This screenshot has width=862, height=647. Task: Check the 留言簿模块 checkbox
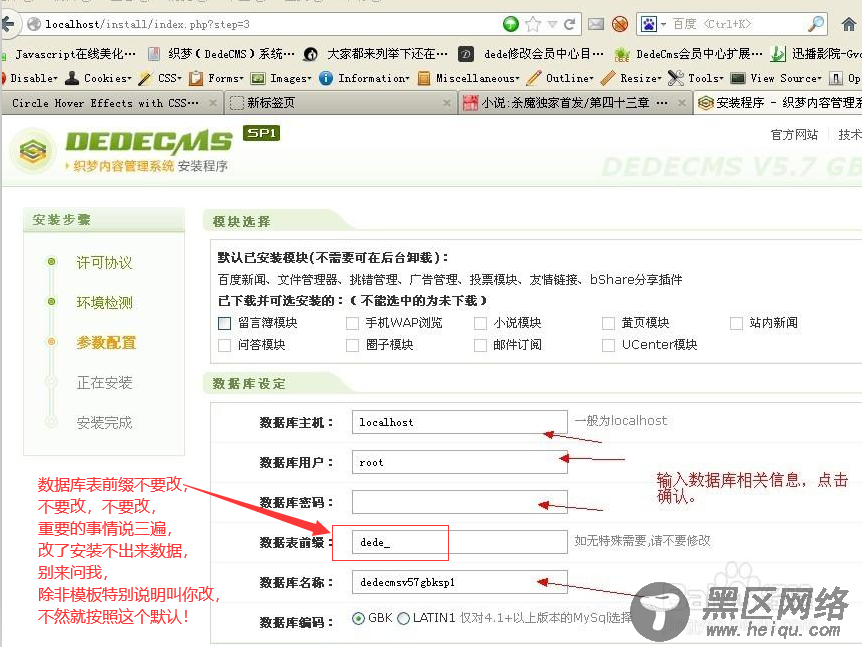[x=224, y=323]
